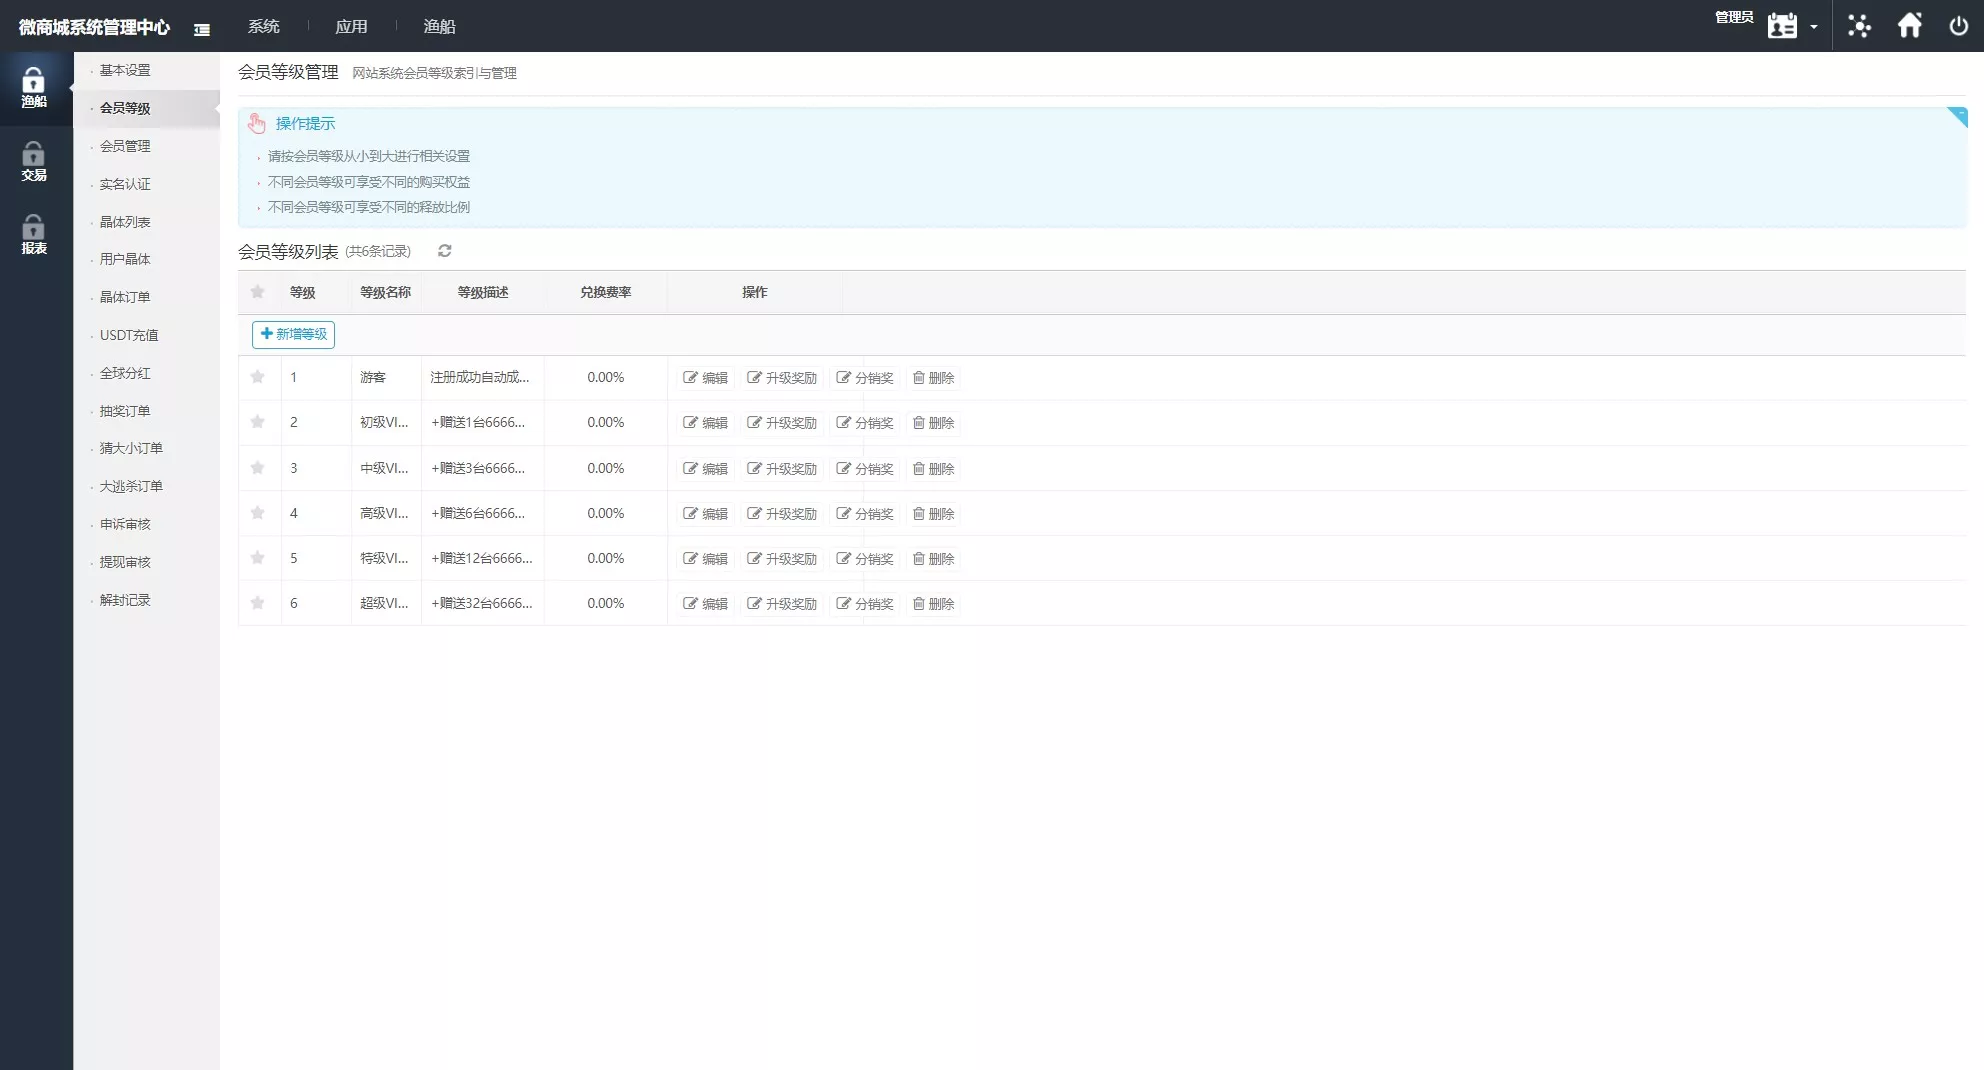Open the 系统 top menu
Screen dimensions: 1984x1070
pos(264,27)
